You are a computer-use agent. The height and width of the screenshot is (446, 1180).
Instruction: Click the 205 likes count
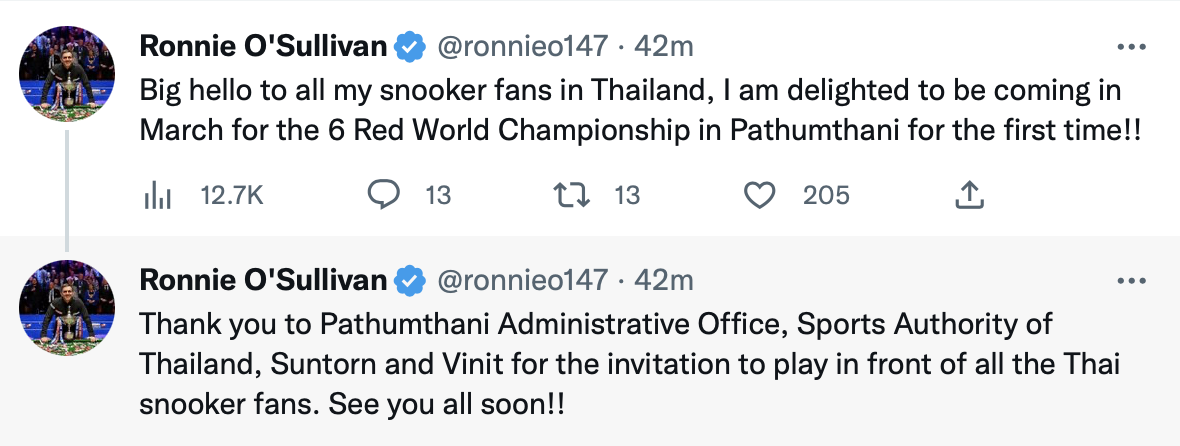pos(826,196)
